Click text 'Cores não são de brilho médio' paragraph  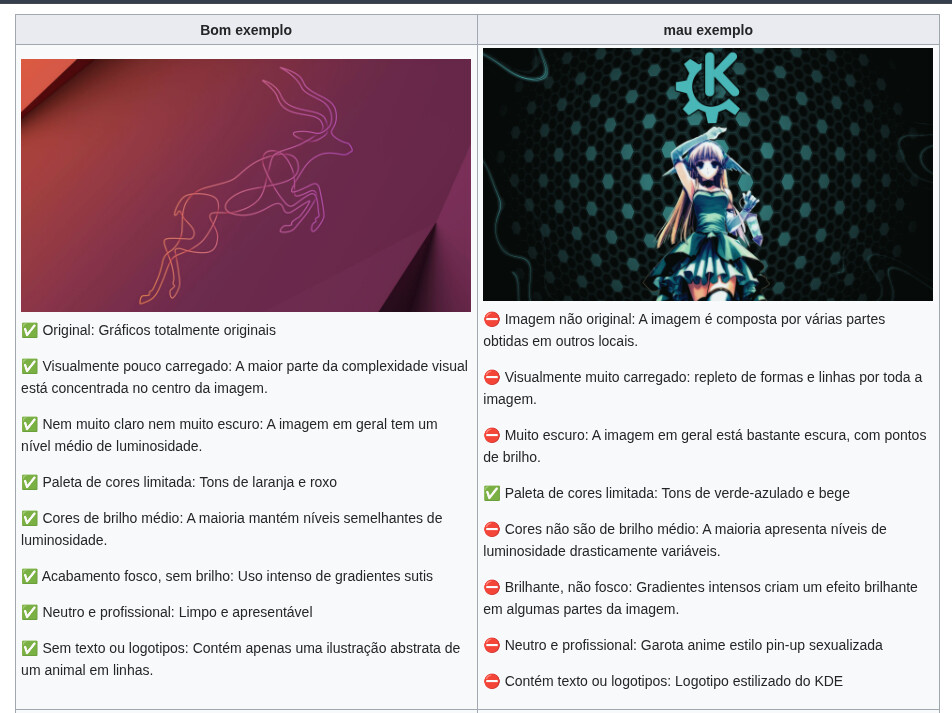pyautogui.click(x=685, y=540)
